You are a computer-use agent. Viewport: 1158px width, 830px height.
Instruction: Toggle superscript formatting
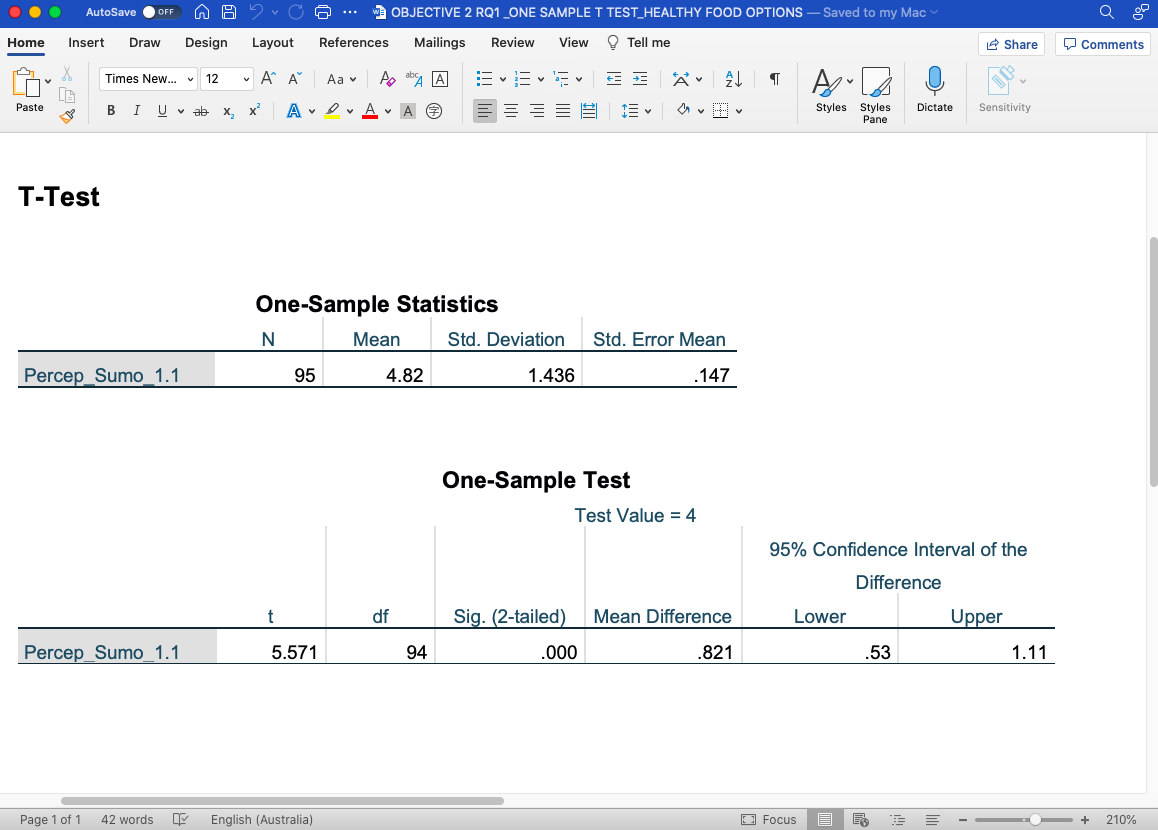click(254, 111)
